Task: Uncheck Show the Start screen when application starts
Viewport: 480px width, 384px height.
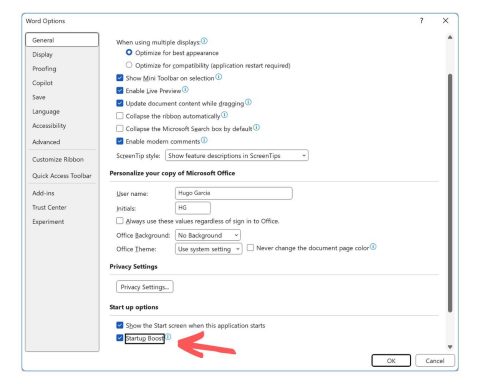Action: [x=120, y=325]
